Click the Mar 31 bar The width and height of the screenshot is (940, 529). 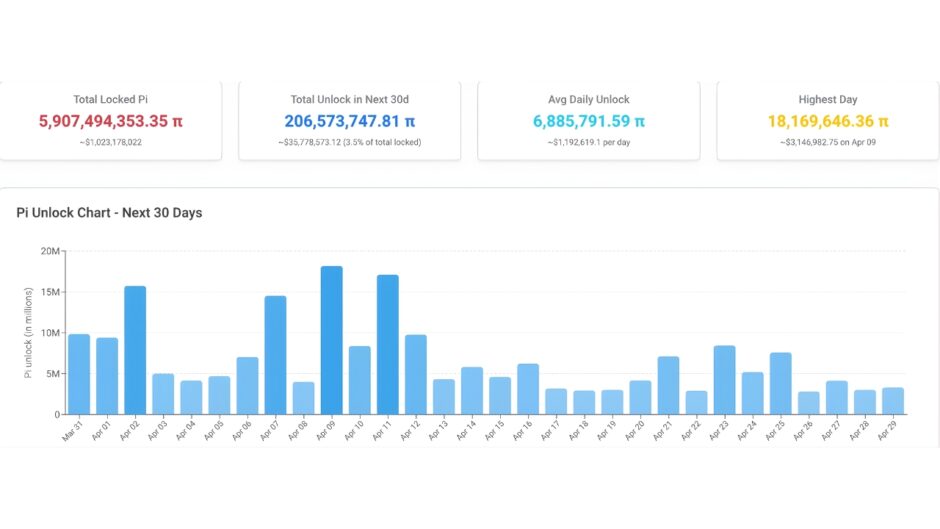pos(79,374)
